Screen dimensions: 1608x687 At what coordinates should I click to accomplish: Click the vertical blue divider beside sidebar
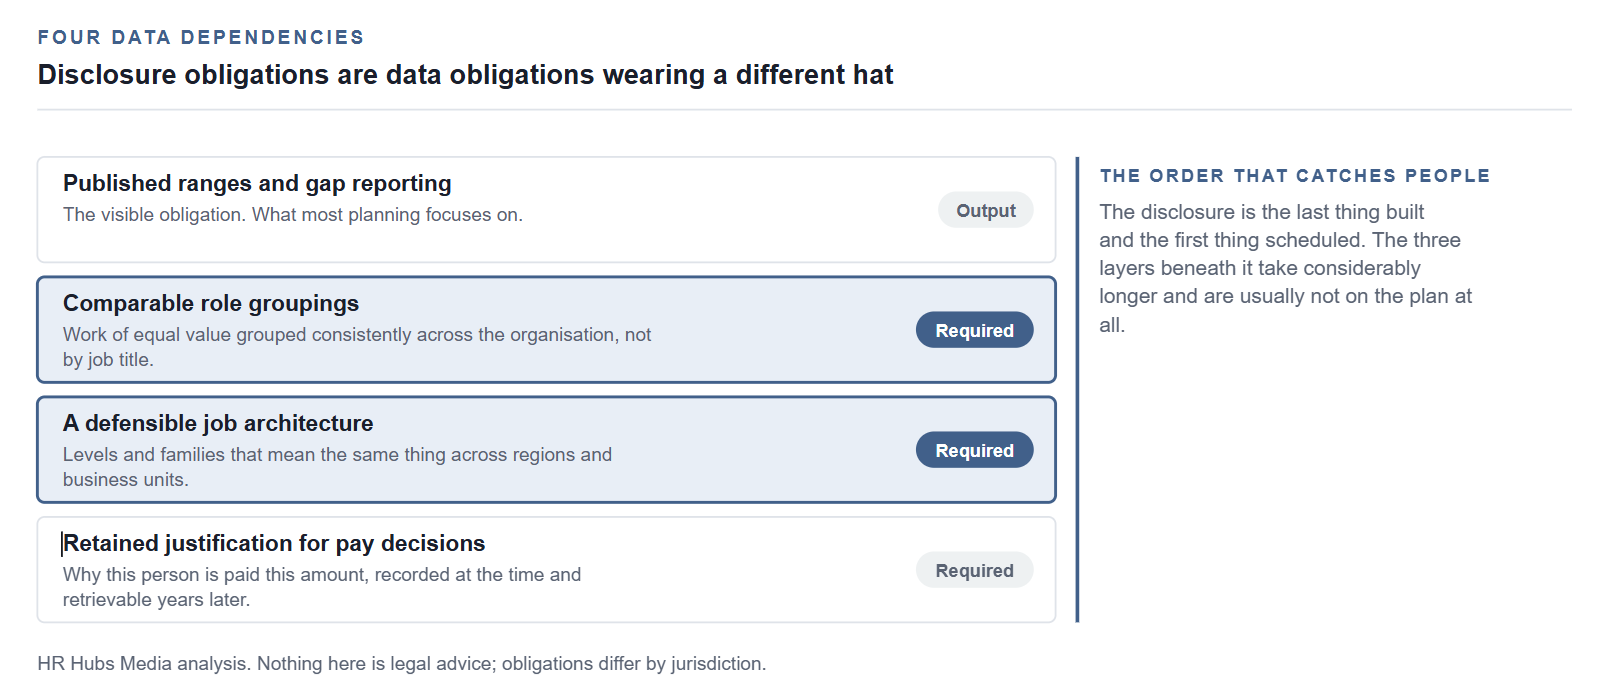click(1077, 389)
